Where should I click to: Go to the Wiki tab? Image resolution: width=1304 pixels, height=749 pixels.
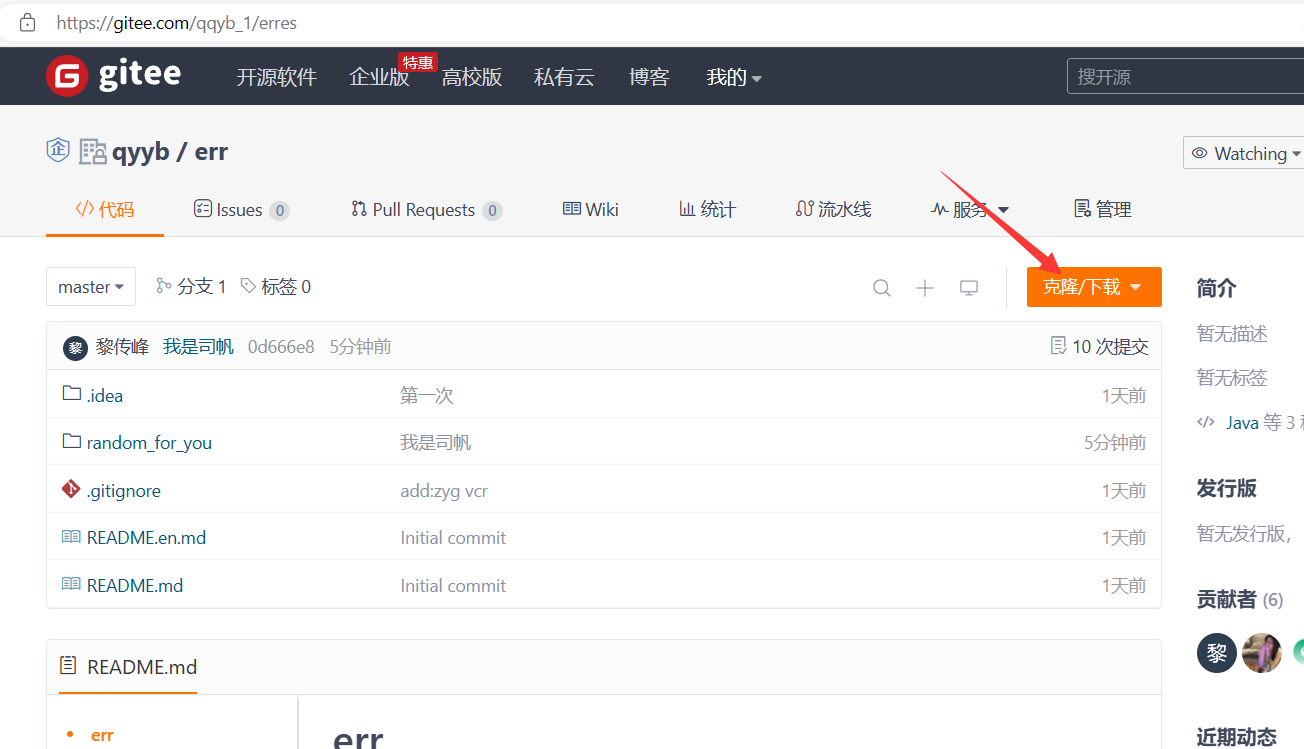(x=591, y=209)
